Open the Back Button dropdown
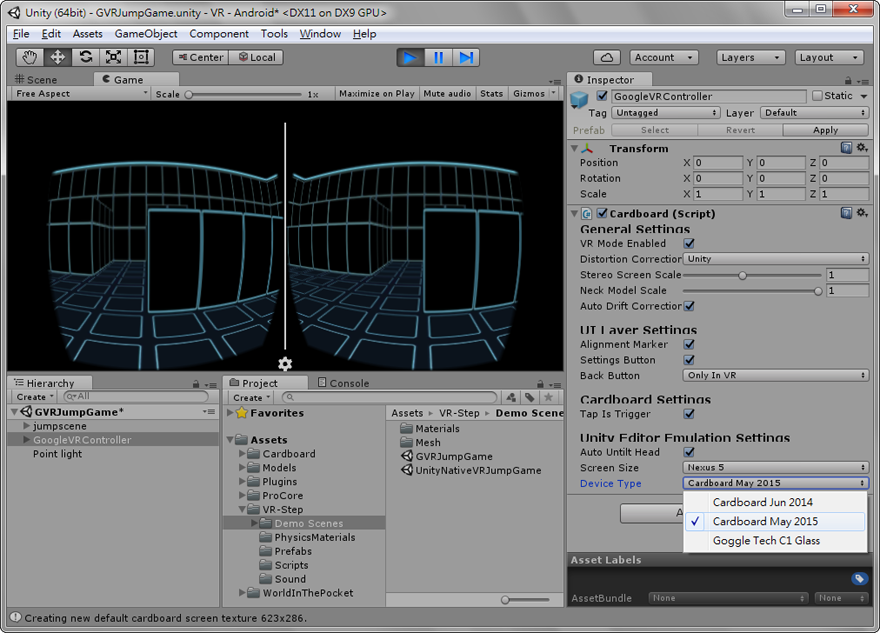The height and width of the screenshot is (633, 880). click(776, 375)
